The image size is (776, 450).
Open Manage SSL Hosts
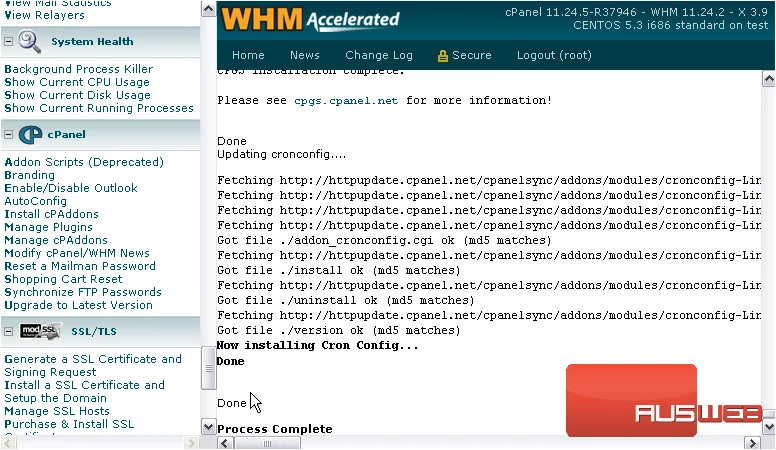coord(57,411)
